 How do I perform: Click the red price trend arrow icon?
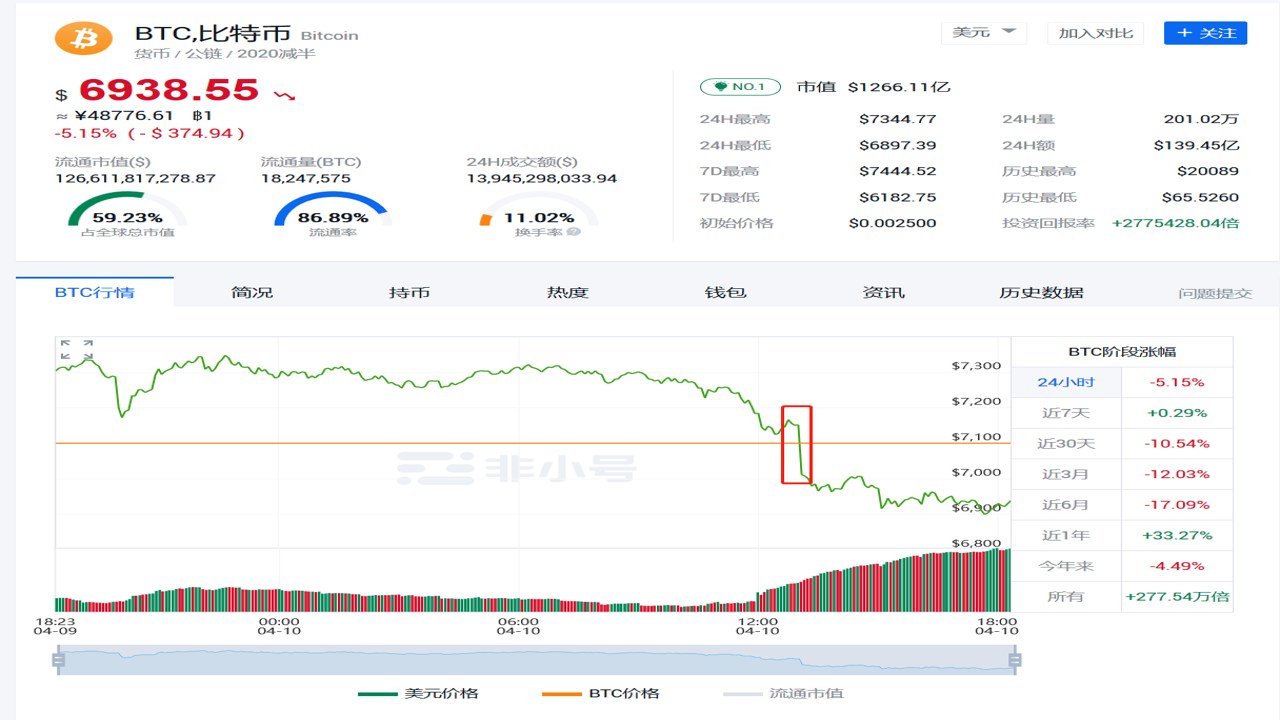click(x=285, y=95)
